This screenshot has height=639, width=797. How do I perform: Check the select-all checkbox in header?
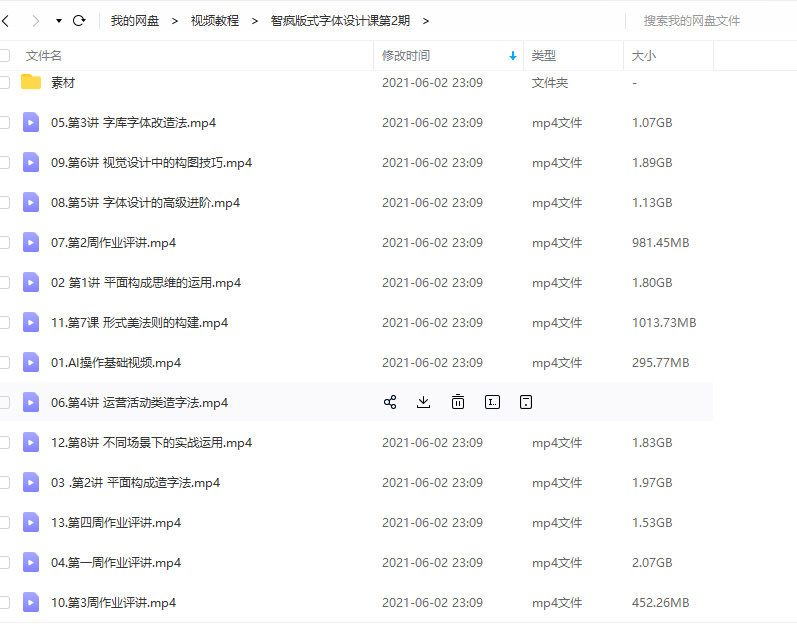coord(4,56)
